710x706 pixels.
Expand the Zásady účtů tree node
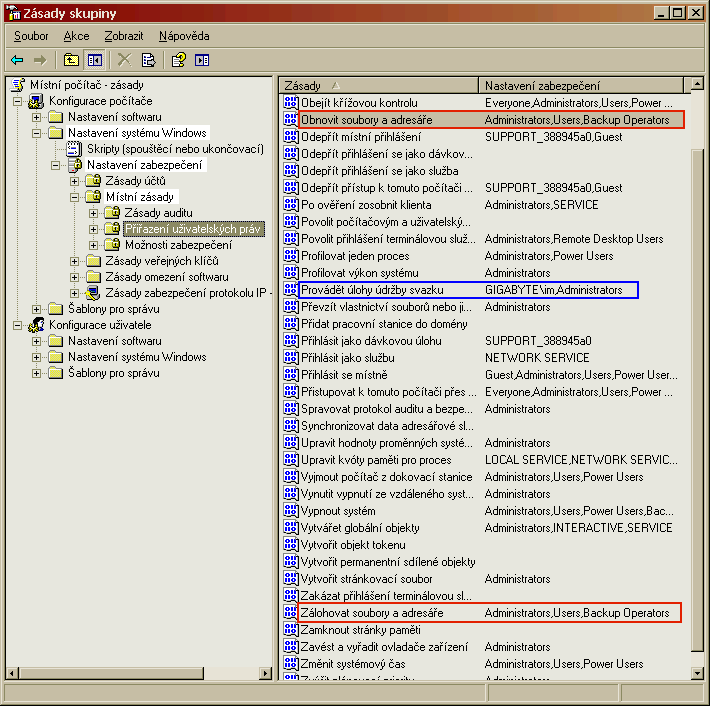(75, 181)
